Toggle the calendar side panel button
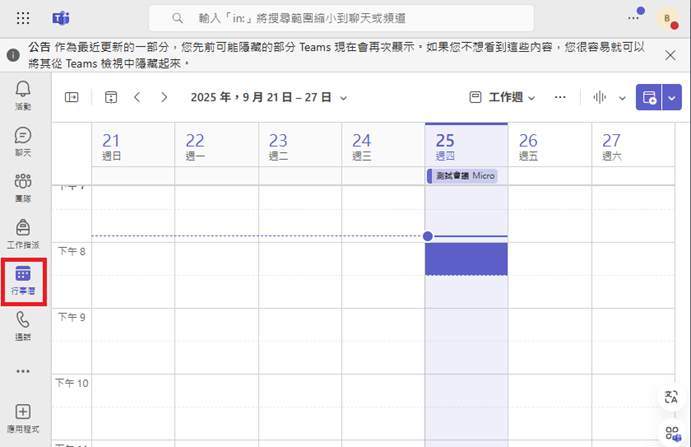 tap(71, 97)
